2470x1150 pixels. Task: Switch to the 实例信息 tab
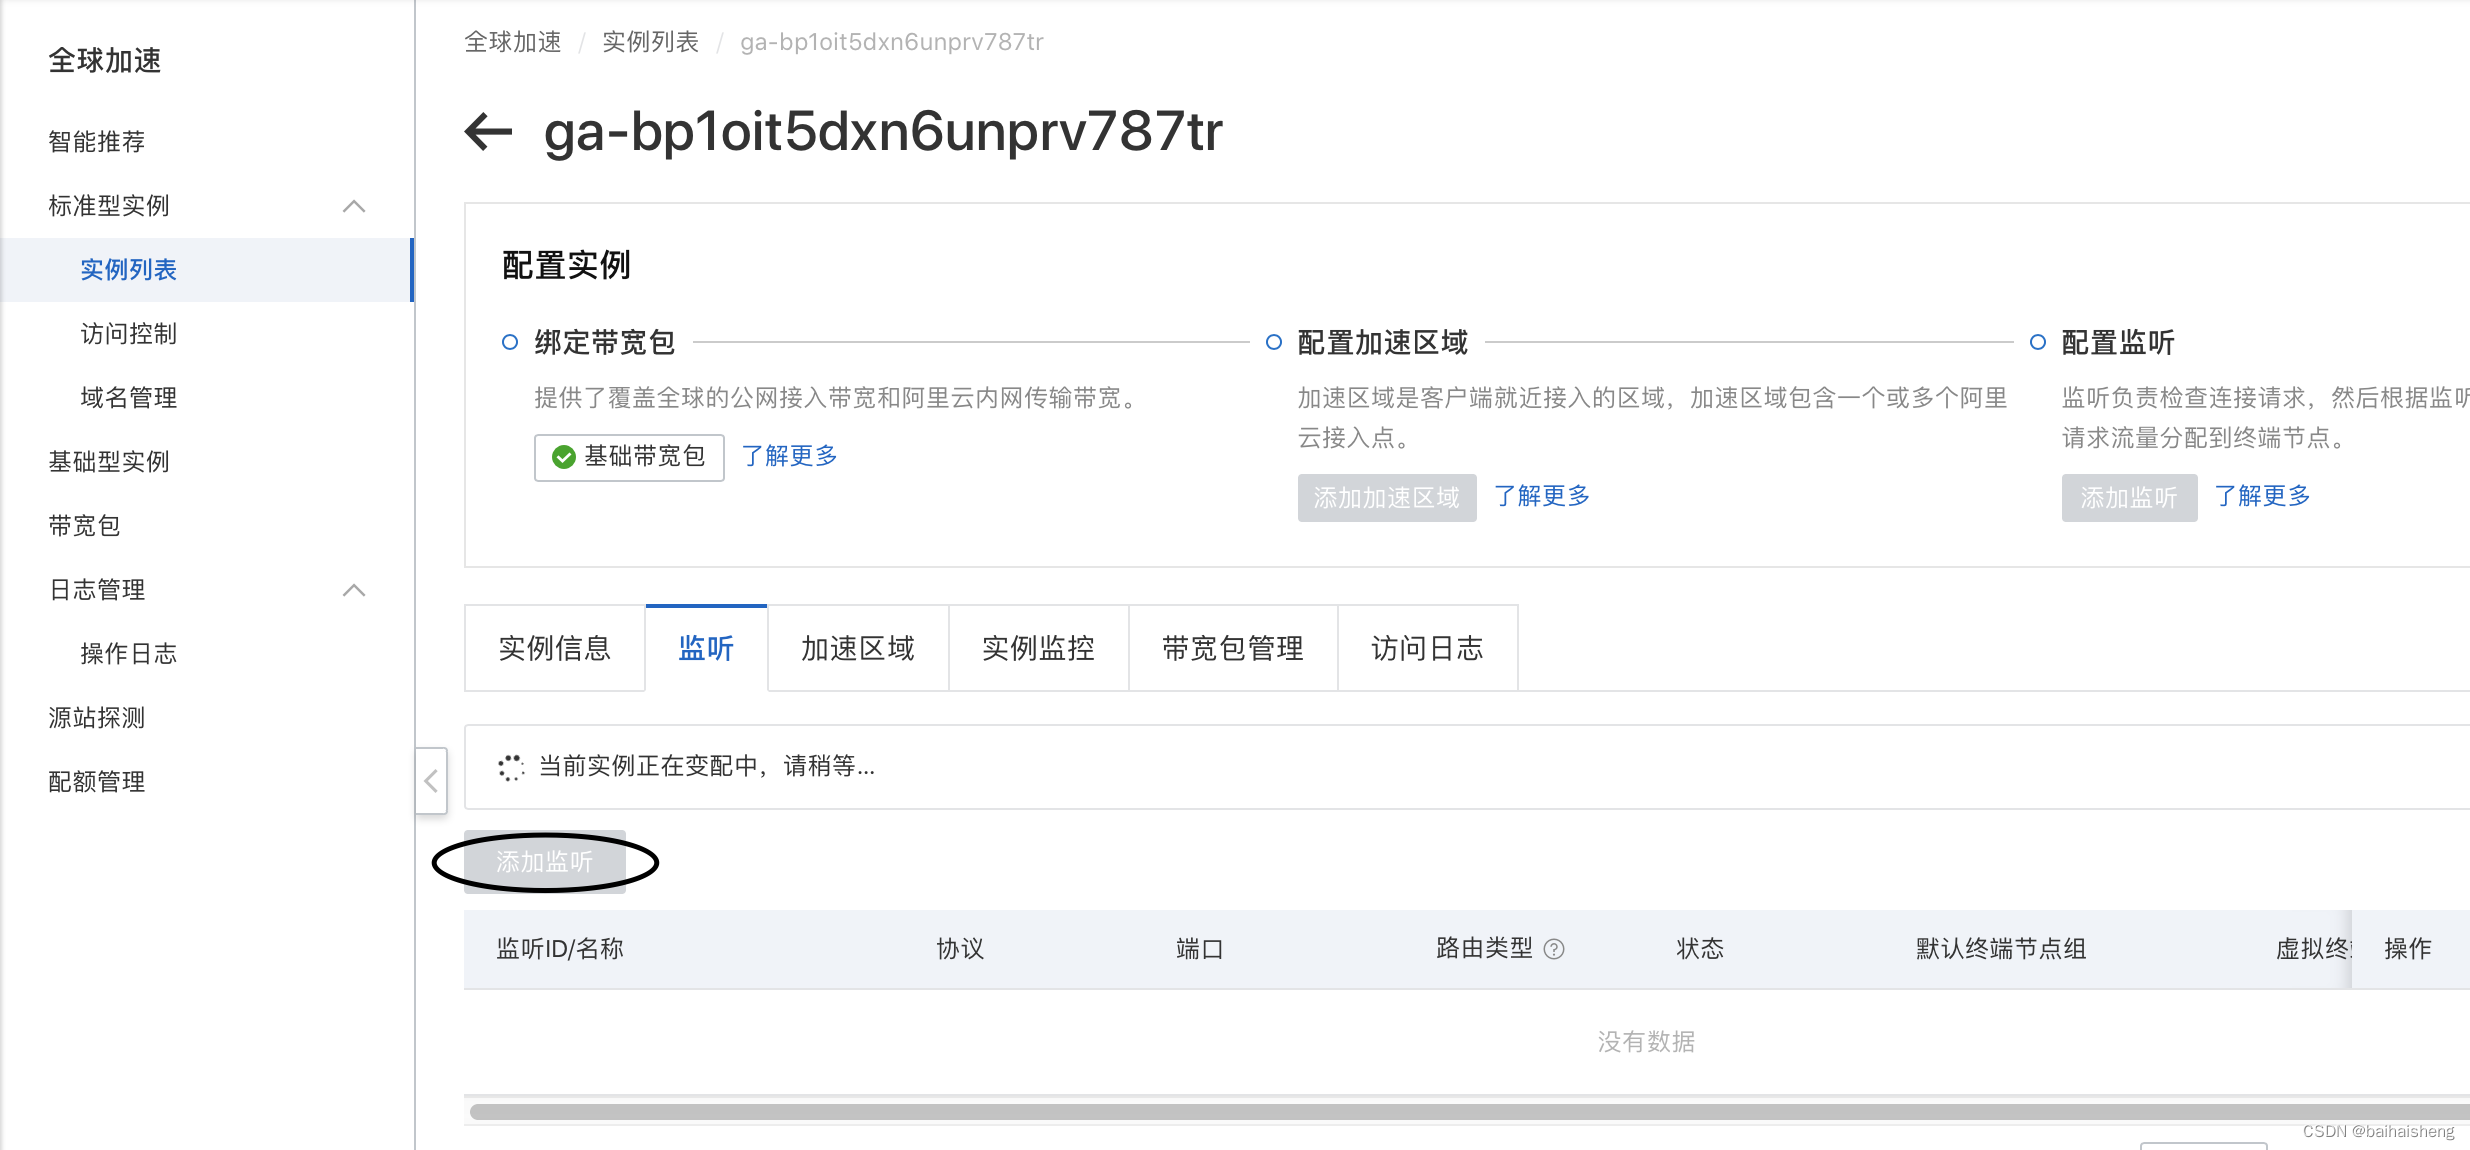click(x=554, y=648)
